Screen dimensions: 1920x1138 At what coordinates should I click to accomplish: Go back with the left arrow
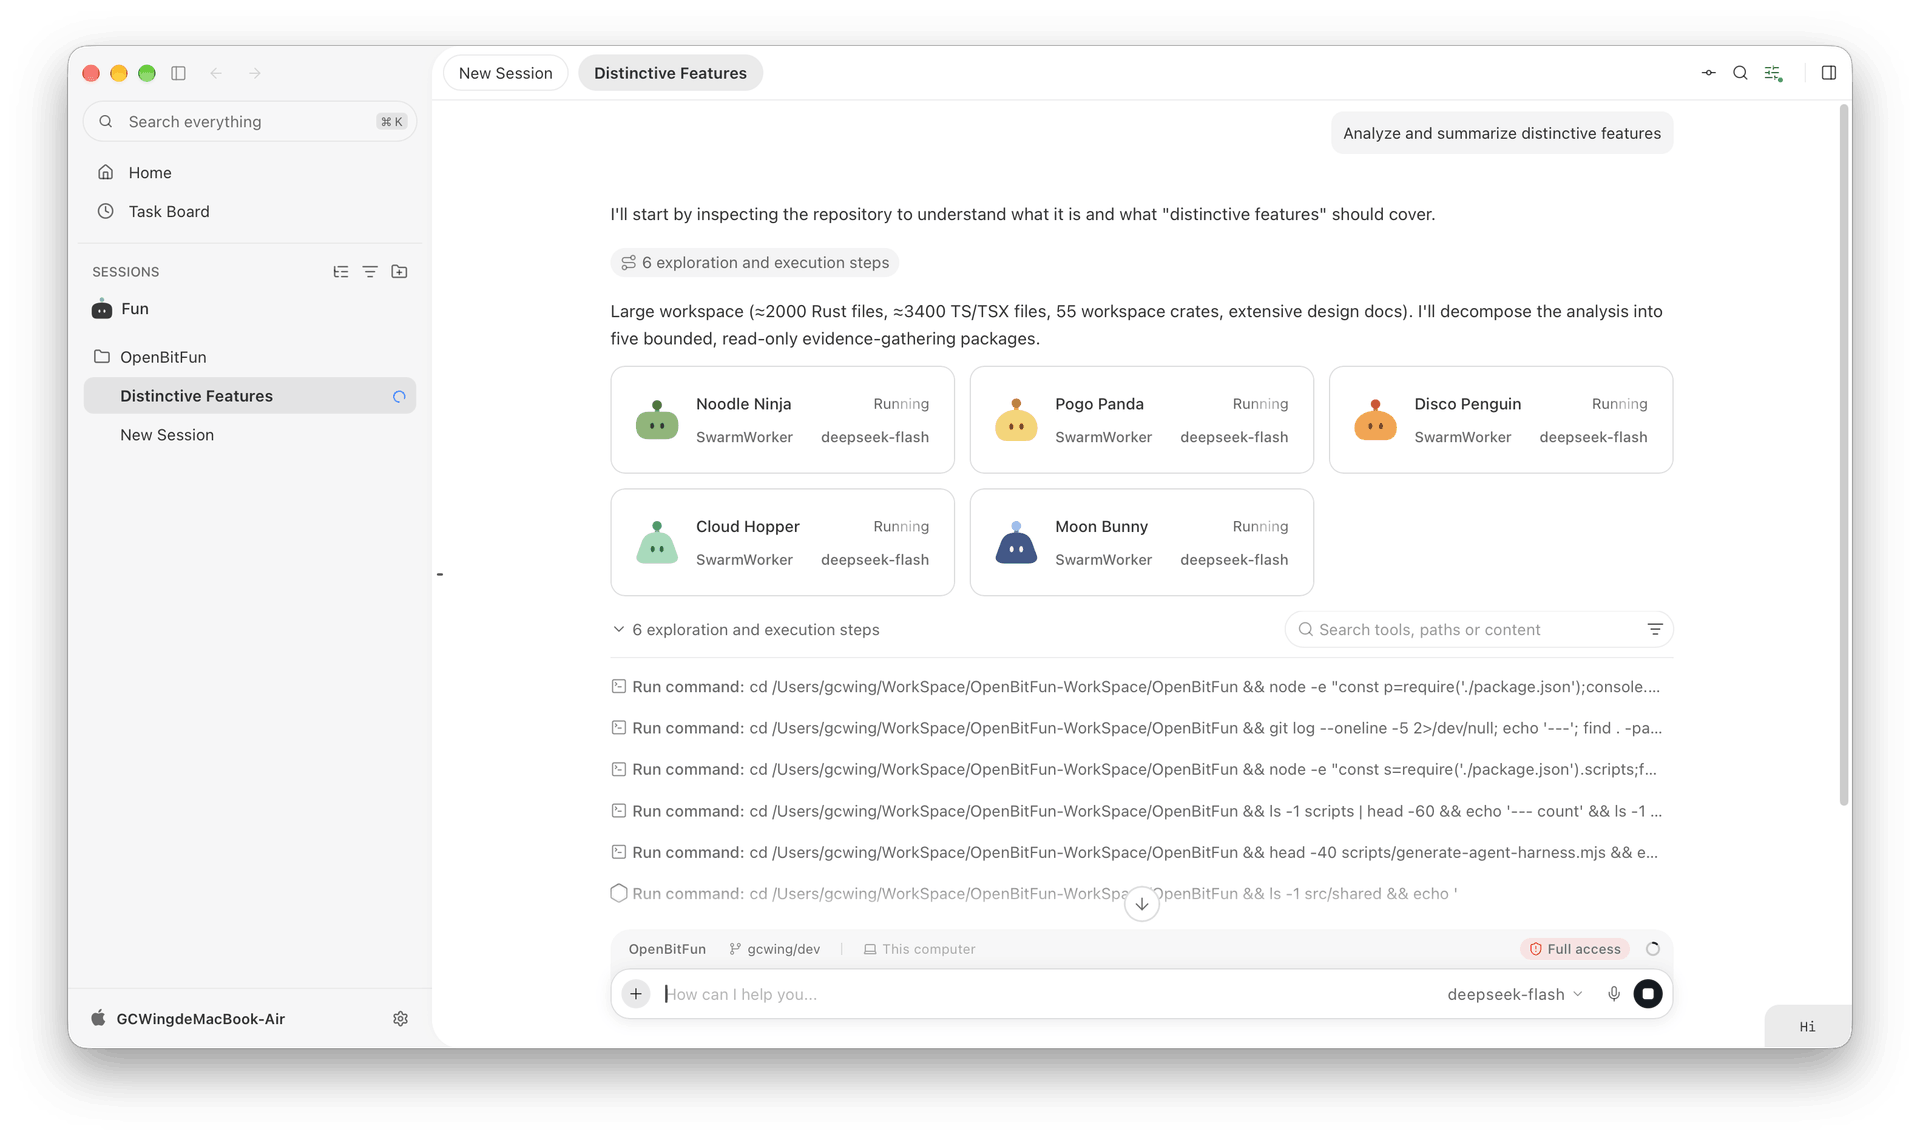tap(216, 73)
